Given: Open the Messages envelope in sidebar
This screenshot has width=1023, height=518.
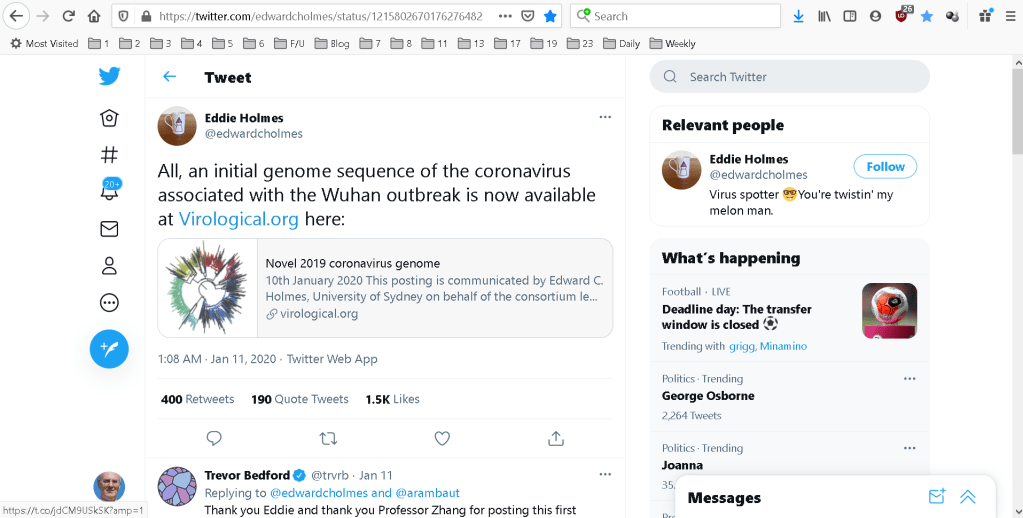Looking at the screenshot, I should (x=109, y=229).
